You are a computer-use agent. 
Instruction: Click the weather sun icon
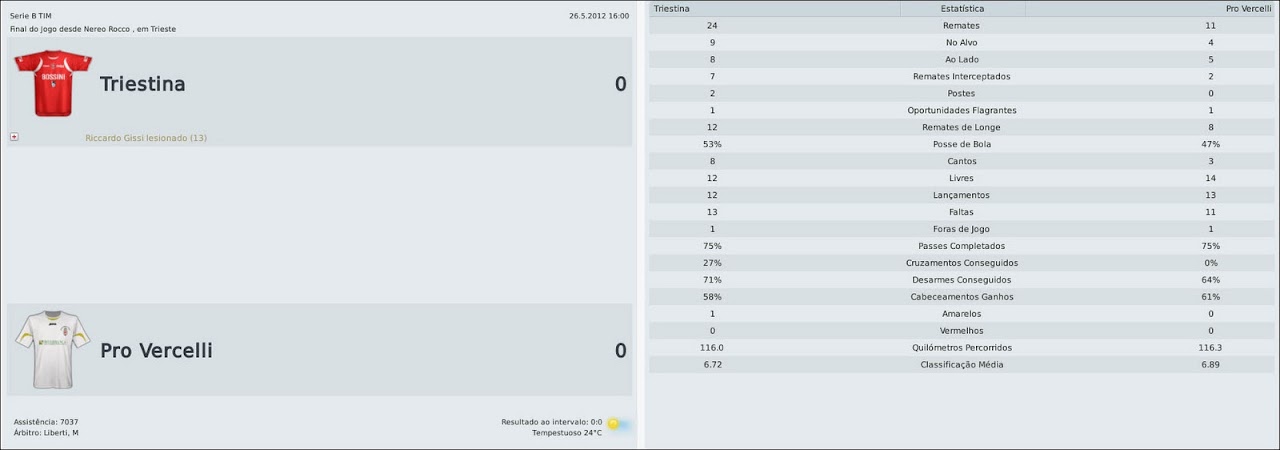613,423
